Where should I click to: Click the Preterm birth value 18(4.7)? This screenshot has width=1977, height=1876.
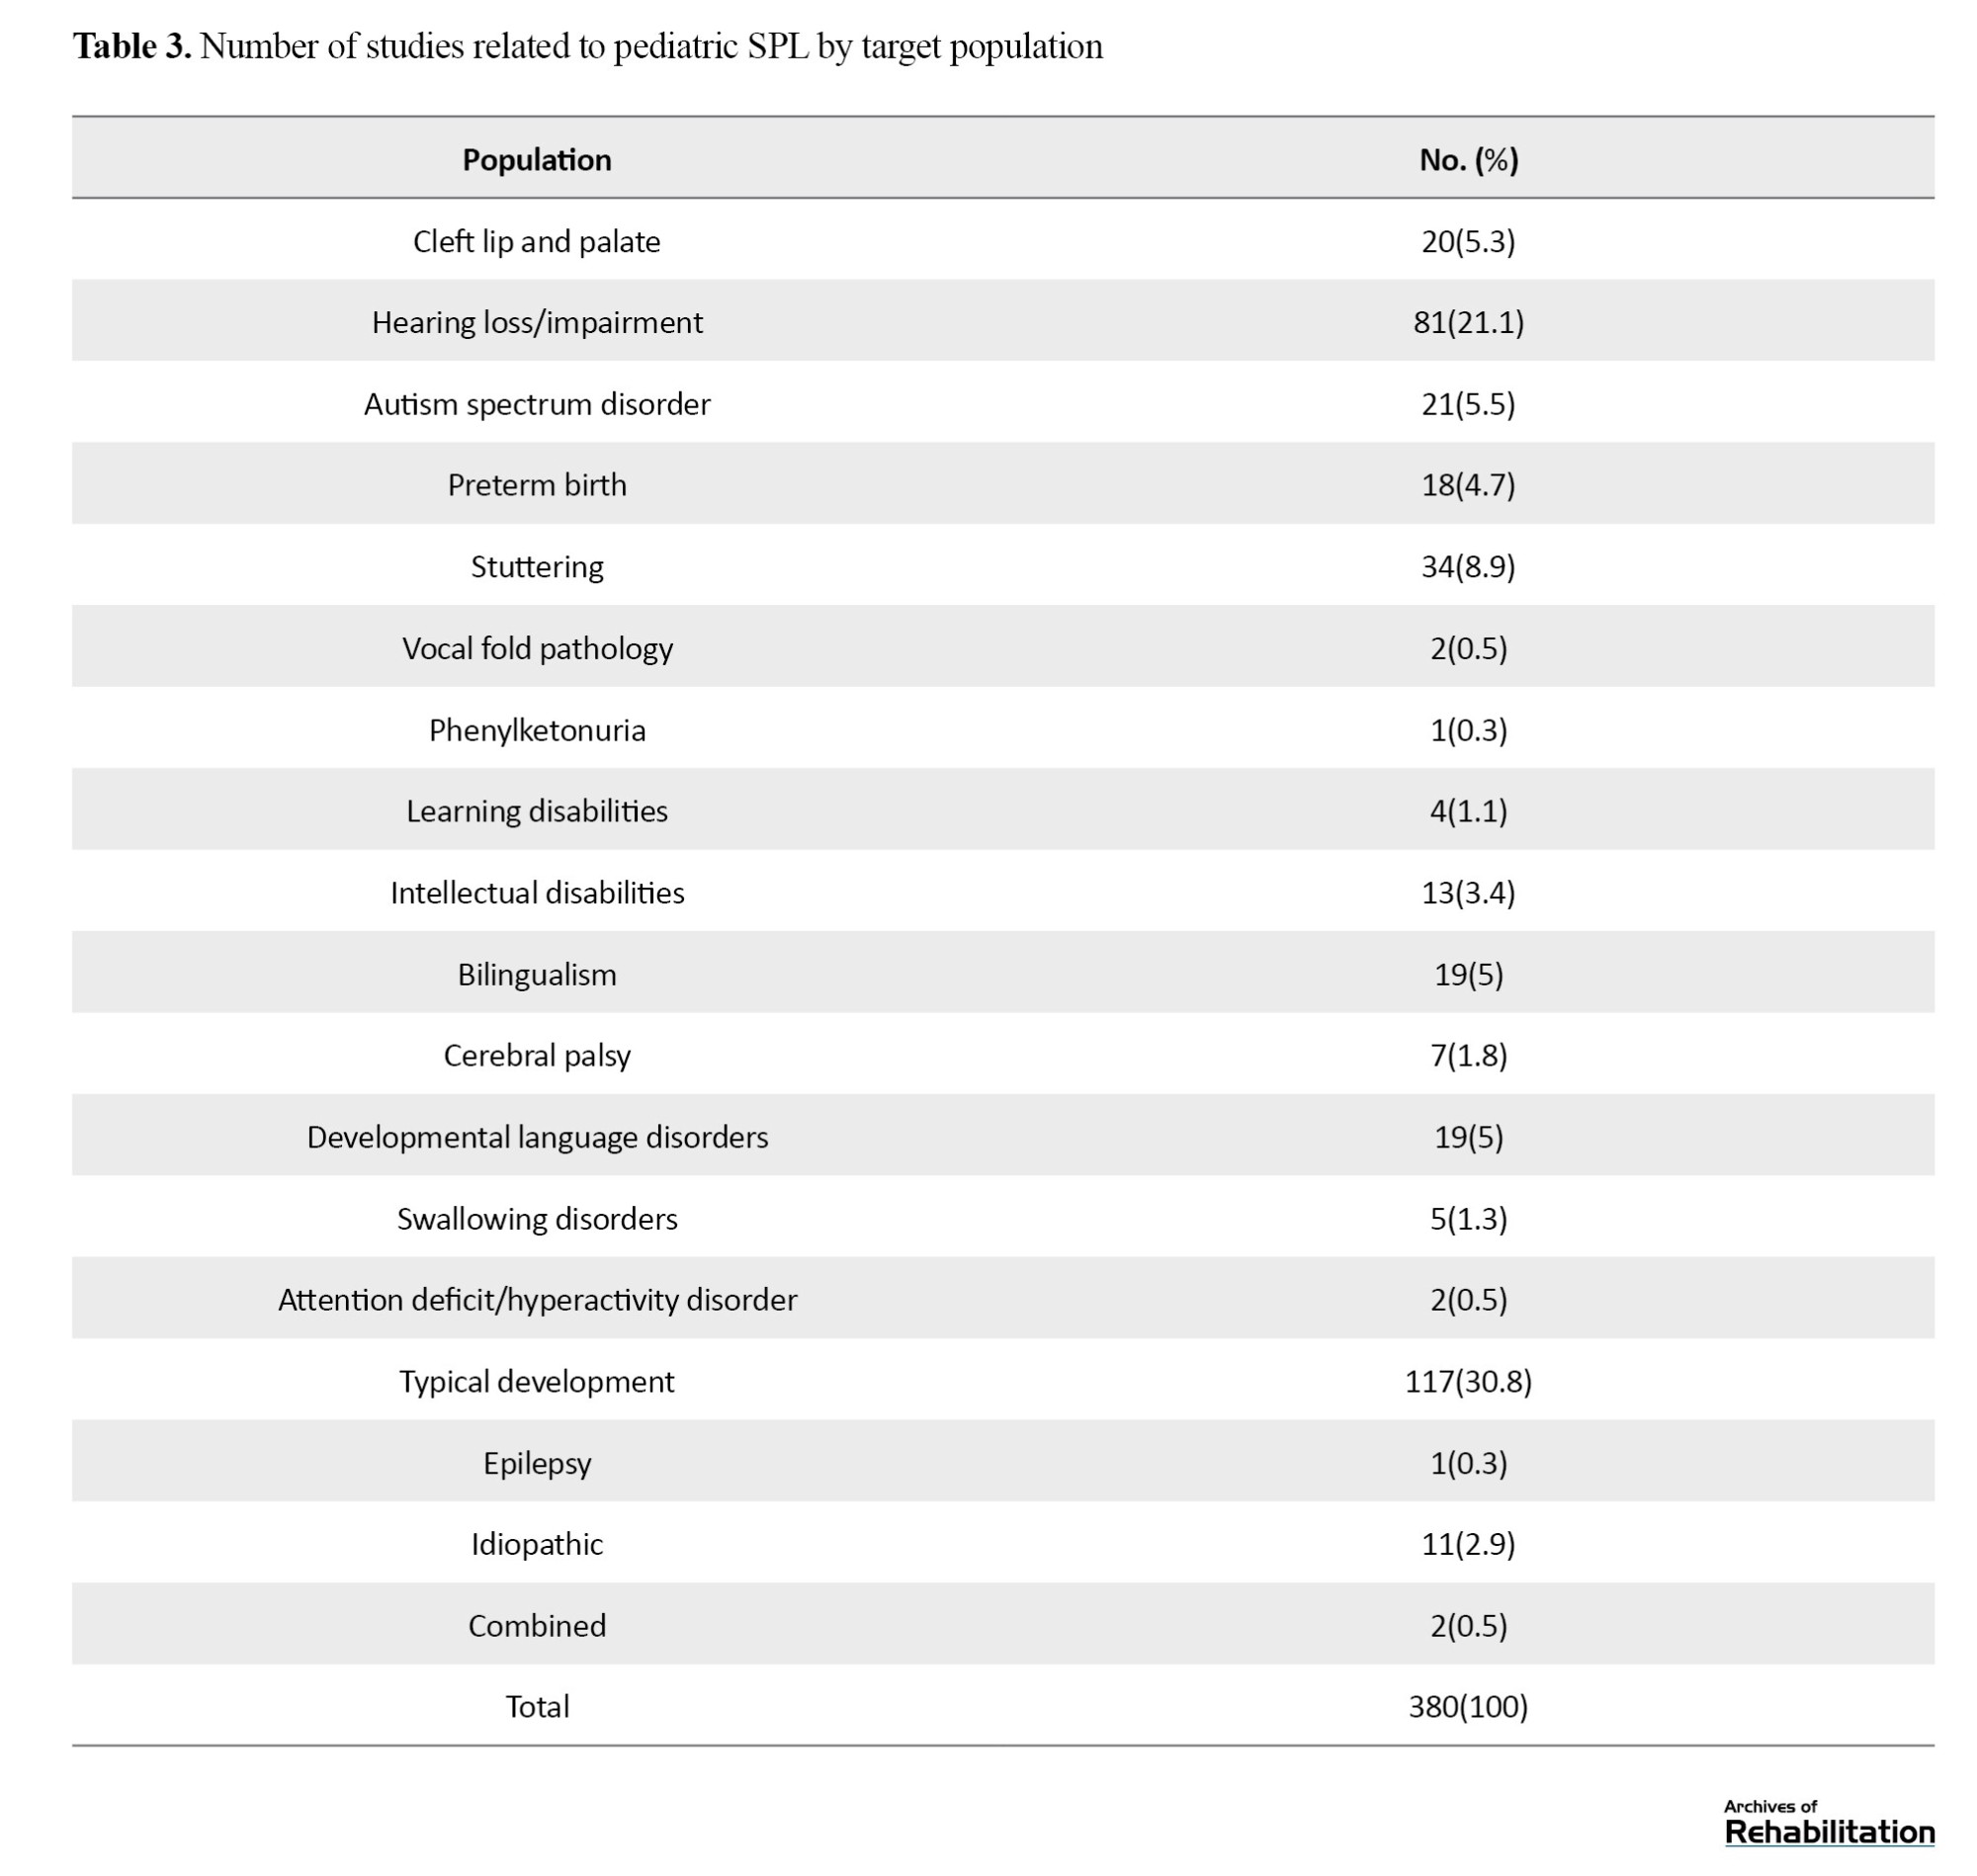(1468, 485)
